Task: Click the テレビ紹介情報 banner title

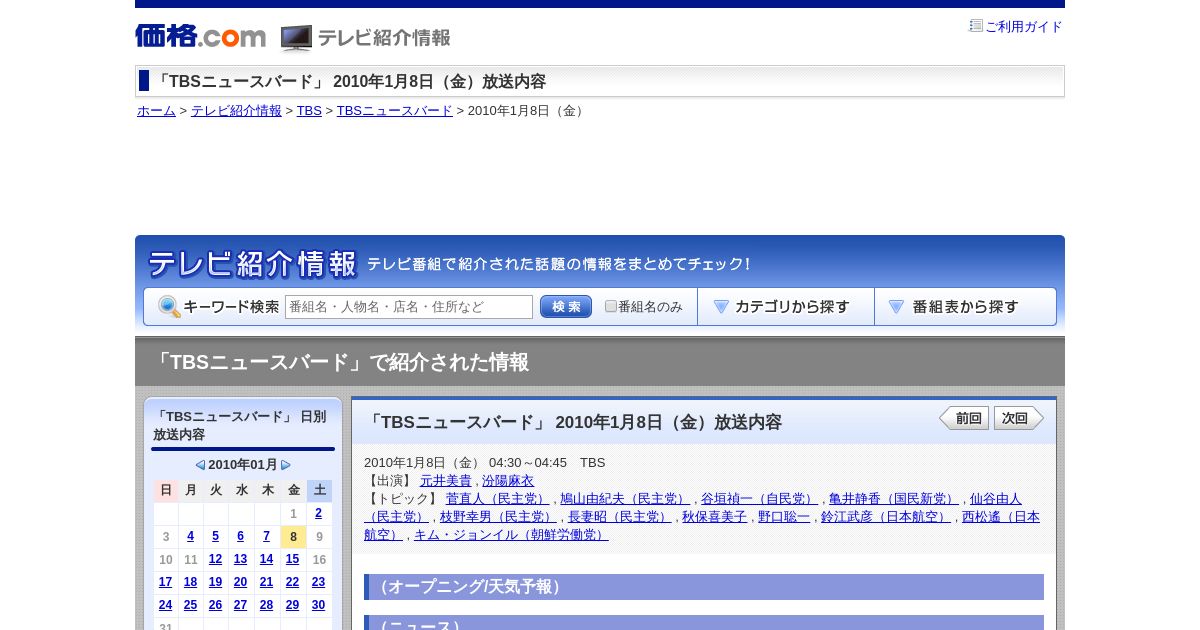Action: tap(252, 264)
